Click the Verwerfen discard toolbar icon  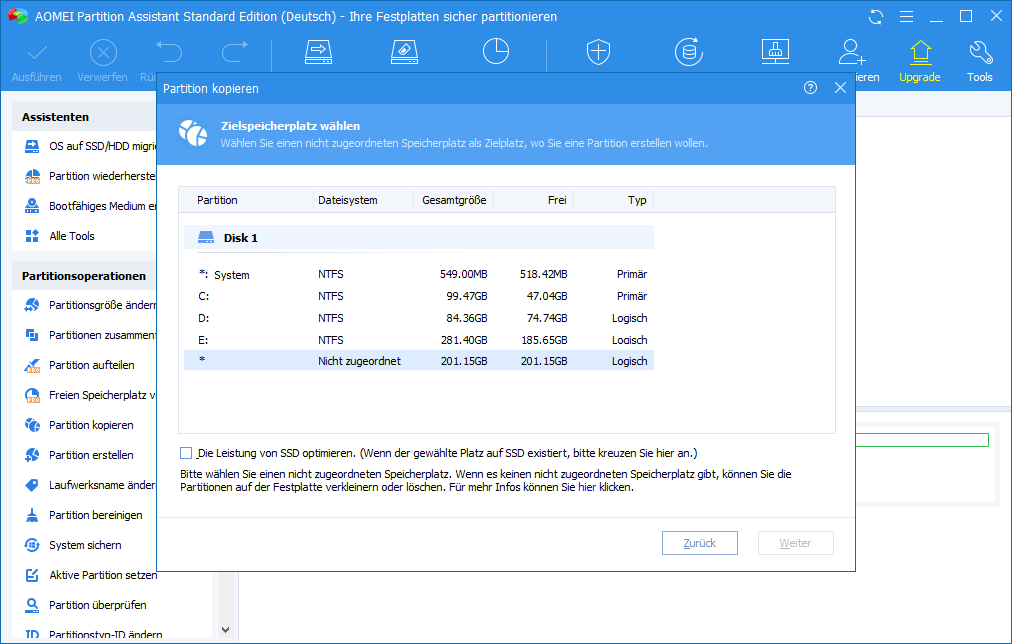point(103,52)
